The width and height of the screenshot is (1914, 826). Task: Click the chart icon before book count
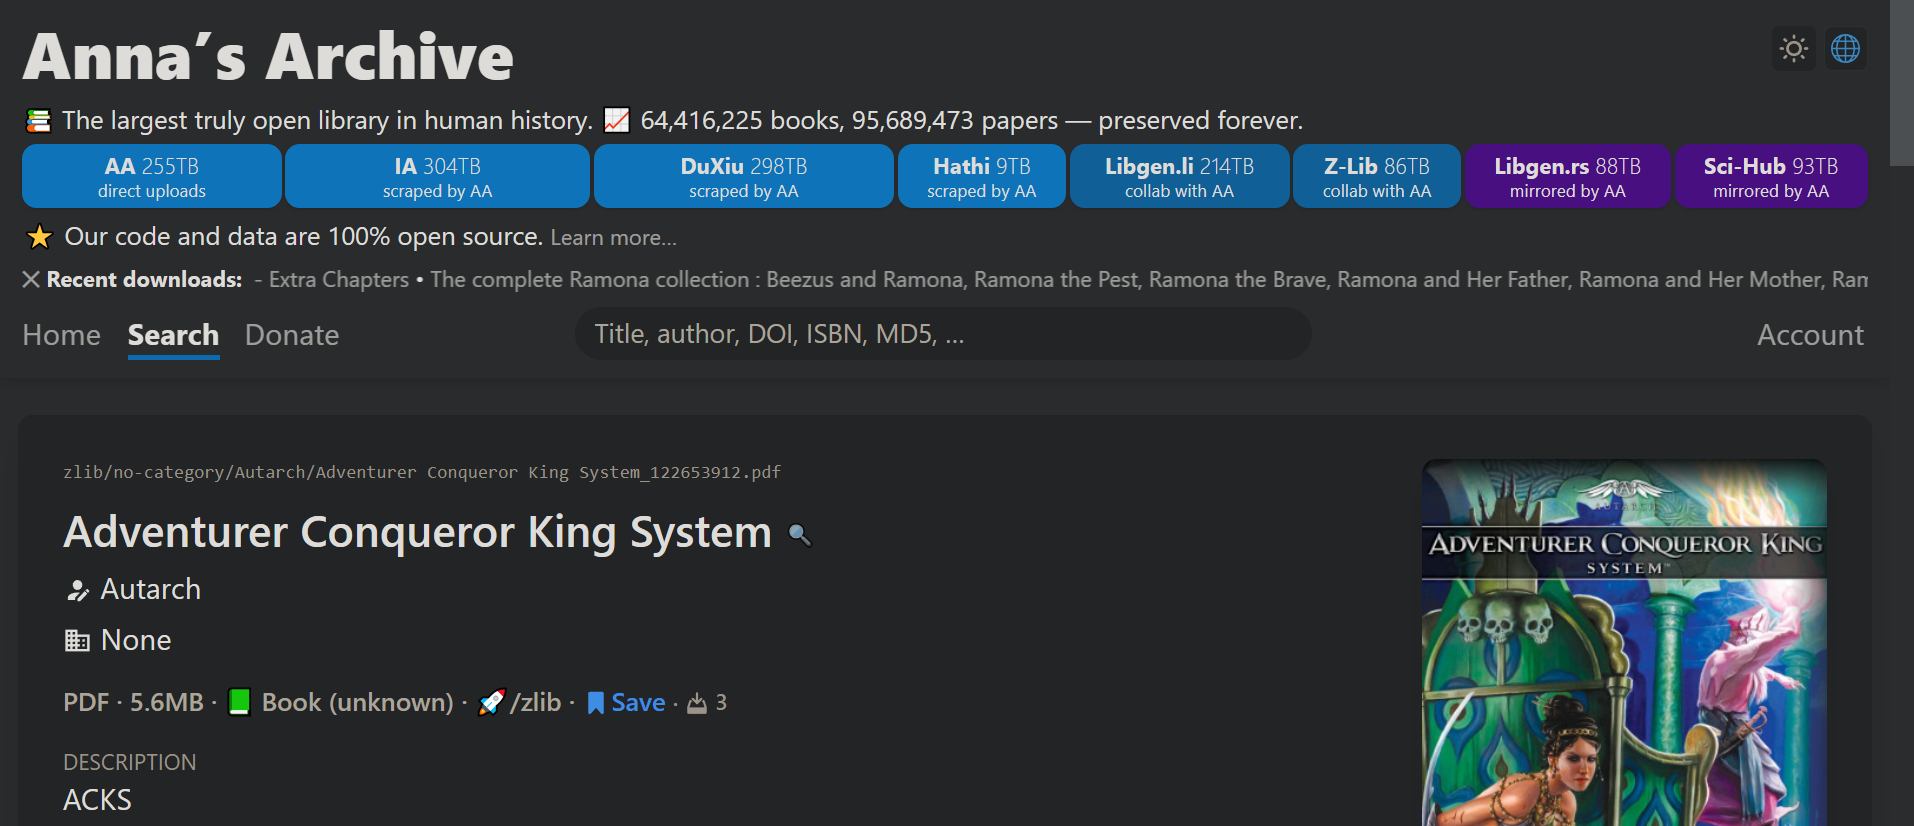(617, 121)
